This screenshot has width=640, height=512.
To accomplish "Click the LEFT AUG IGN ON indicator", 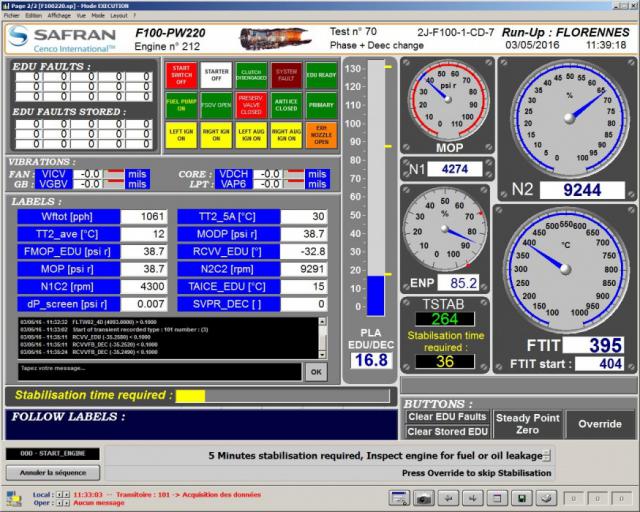I will pos(251,135).
